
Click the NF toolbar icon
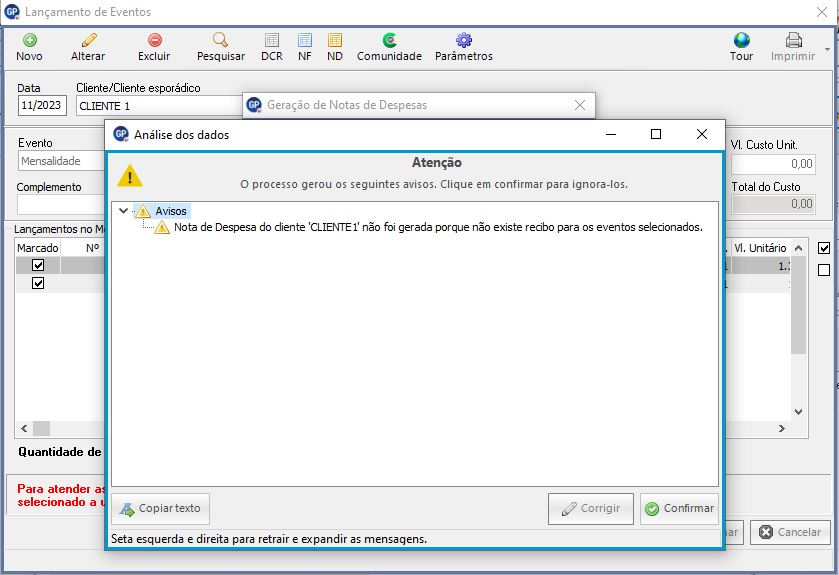[x=304, y=41]
